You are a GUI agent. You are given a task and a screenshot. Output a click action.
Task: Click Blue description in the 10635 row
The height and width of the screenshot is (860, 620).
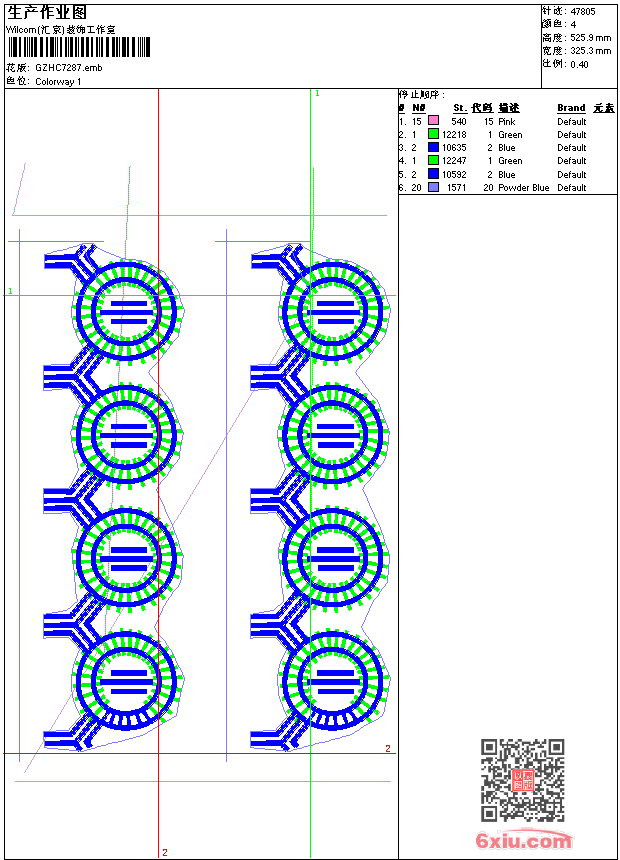(506, 148)
